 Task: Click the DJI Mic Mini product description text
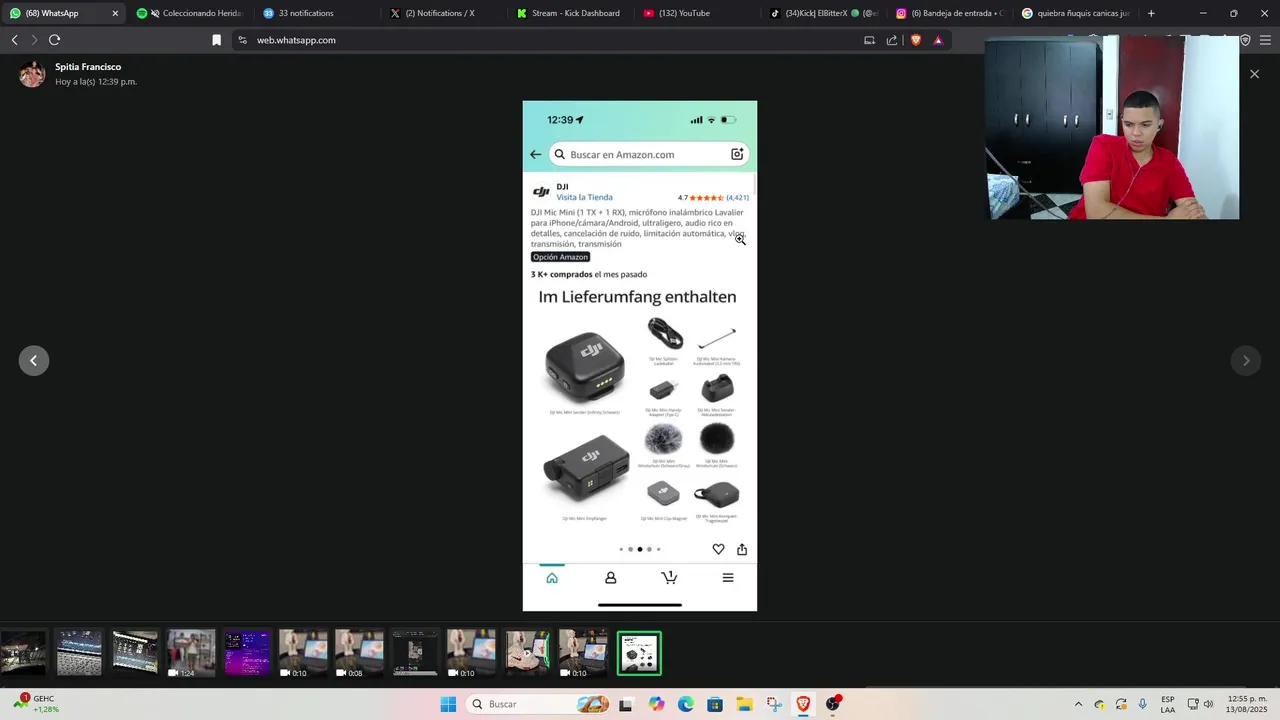pos(638,228)
